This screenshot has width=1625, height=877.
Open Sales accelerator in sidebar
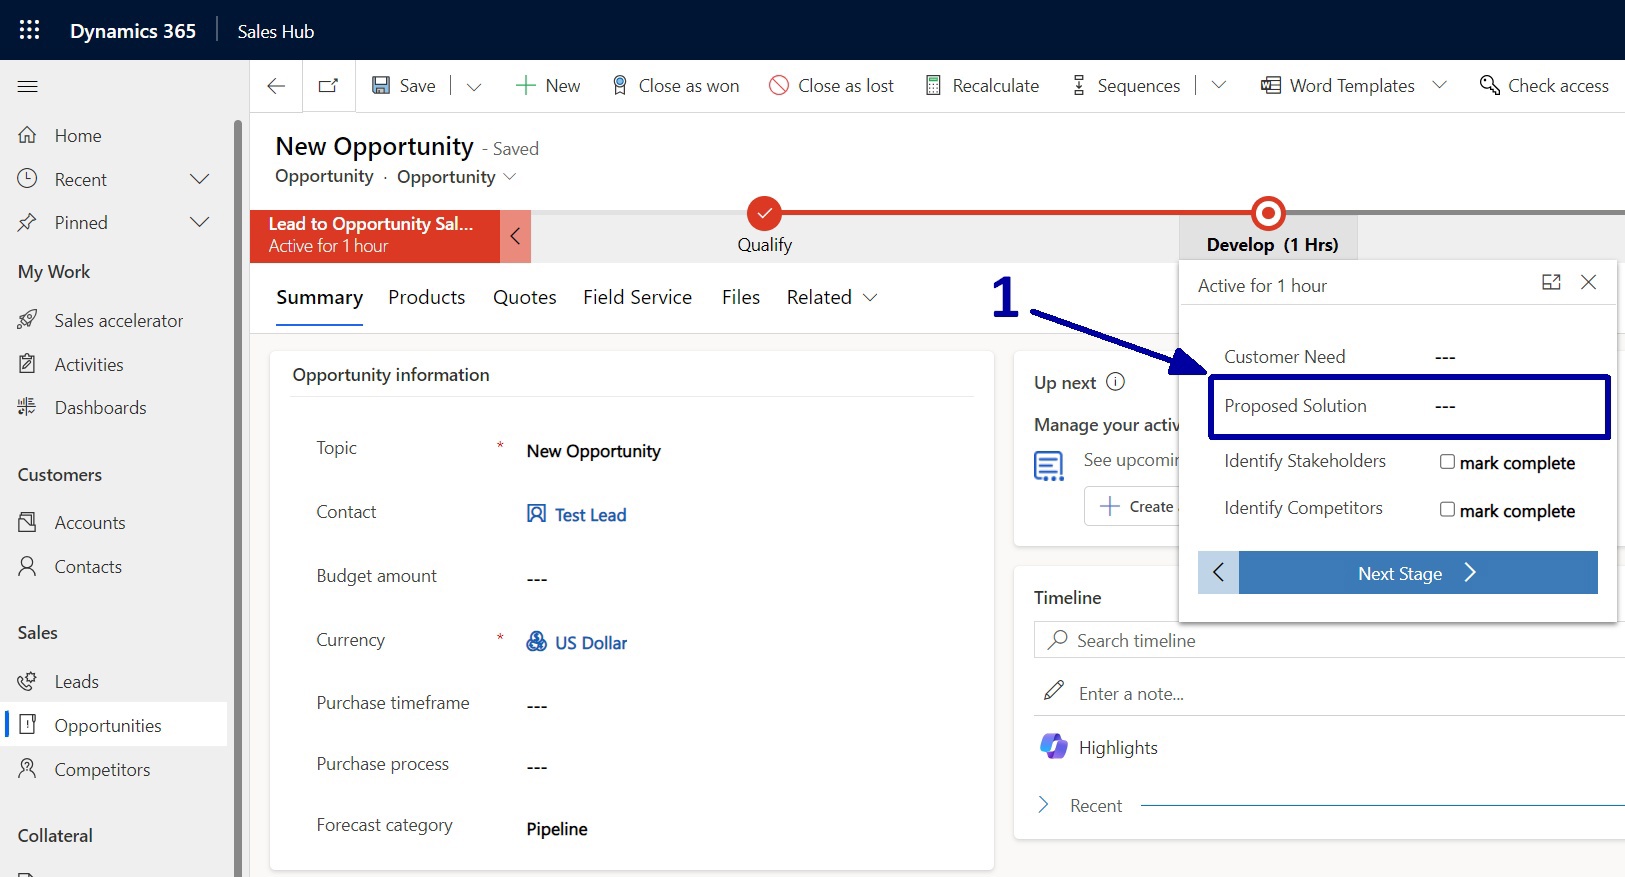(118, 321)
